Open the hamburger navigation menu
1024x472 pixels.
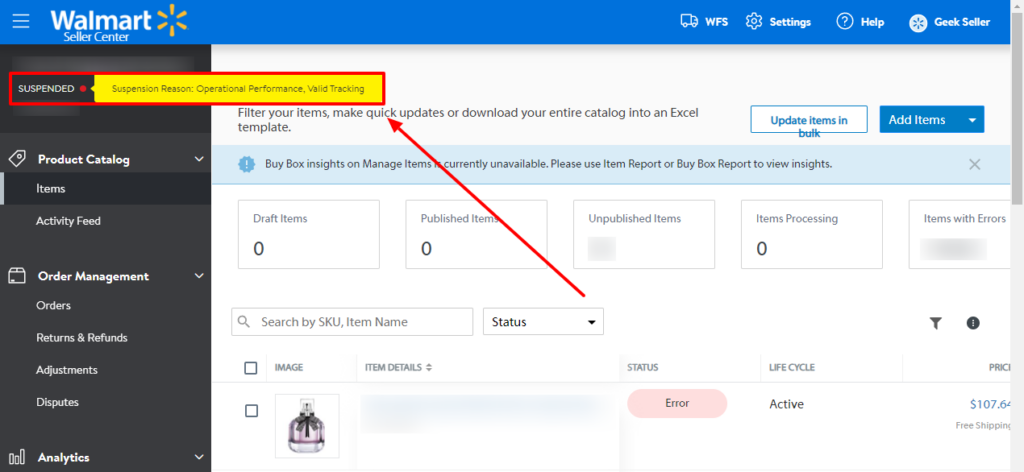(x=21, y=21)
